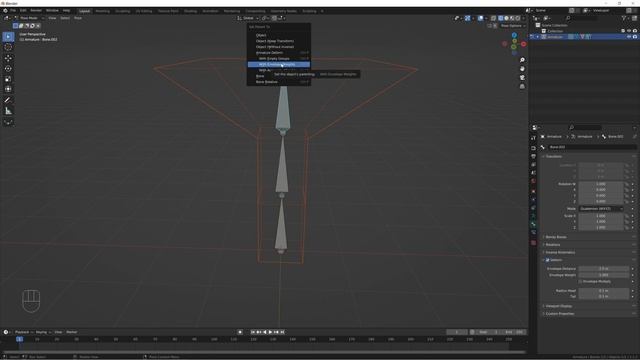
Task: Toggle viewport overlays button
Action: pyautogui.click(x=481, y=18)
